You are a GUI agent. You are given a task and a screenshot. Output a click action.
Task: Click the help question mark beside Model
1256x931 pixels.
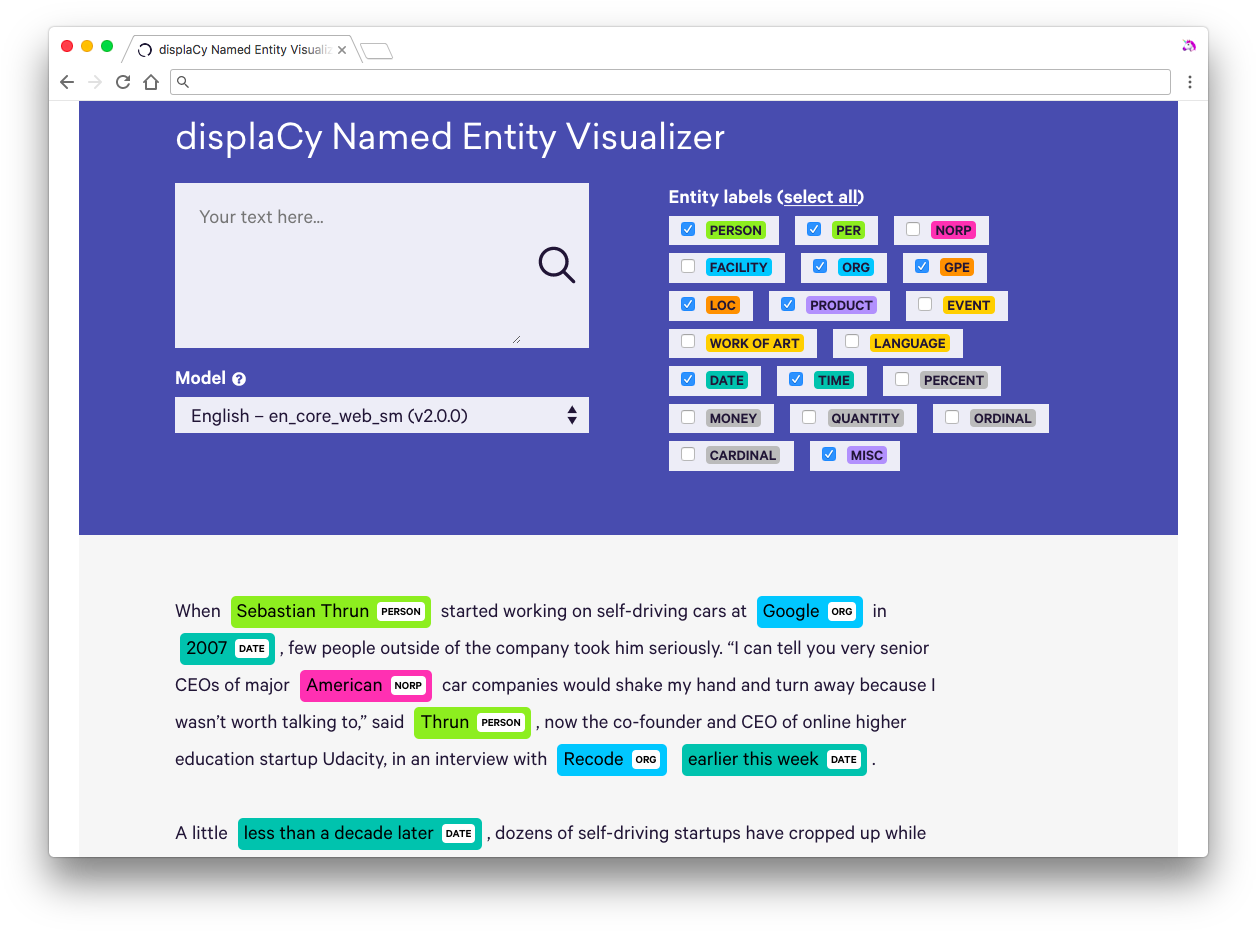click(x=238, y=378)
